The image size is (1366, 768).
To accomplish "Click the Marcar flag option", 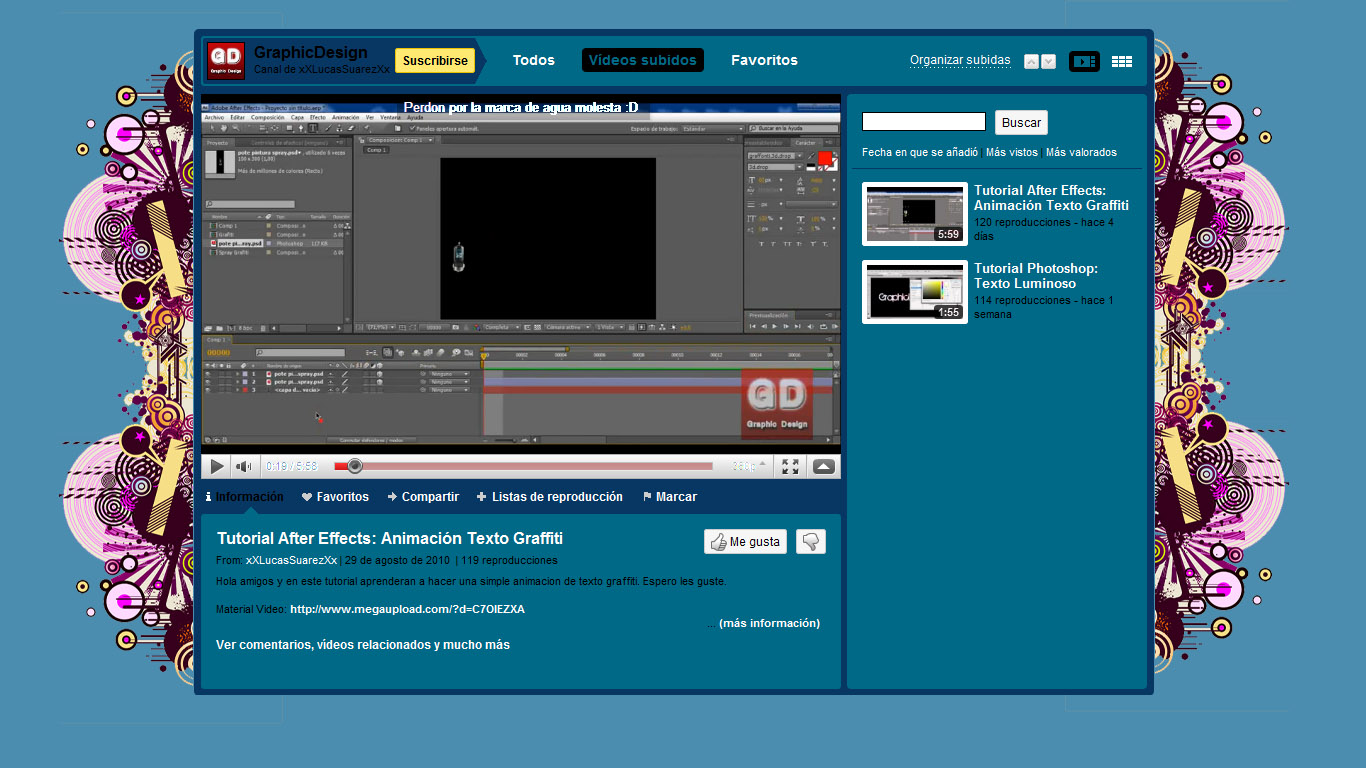I will (669, 497).
